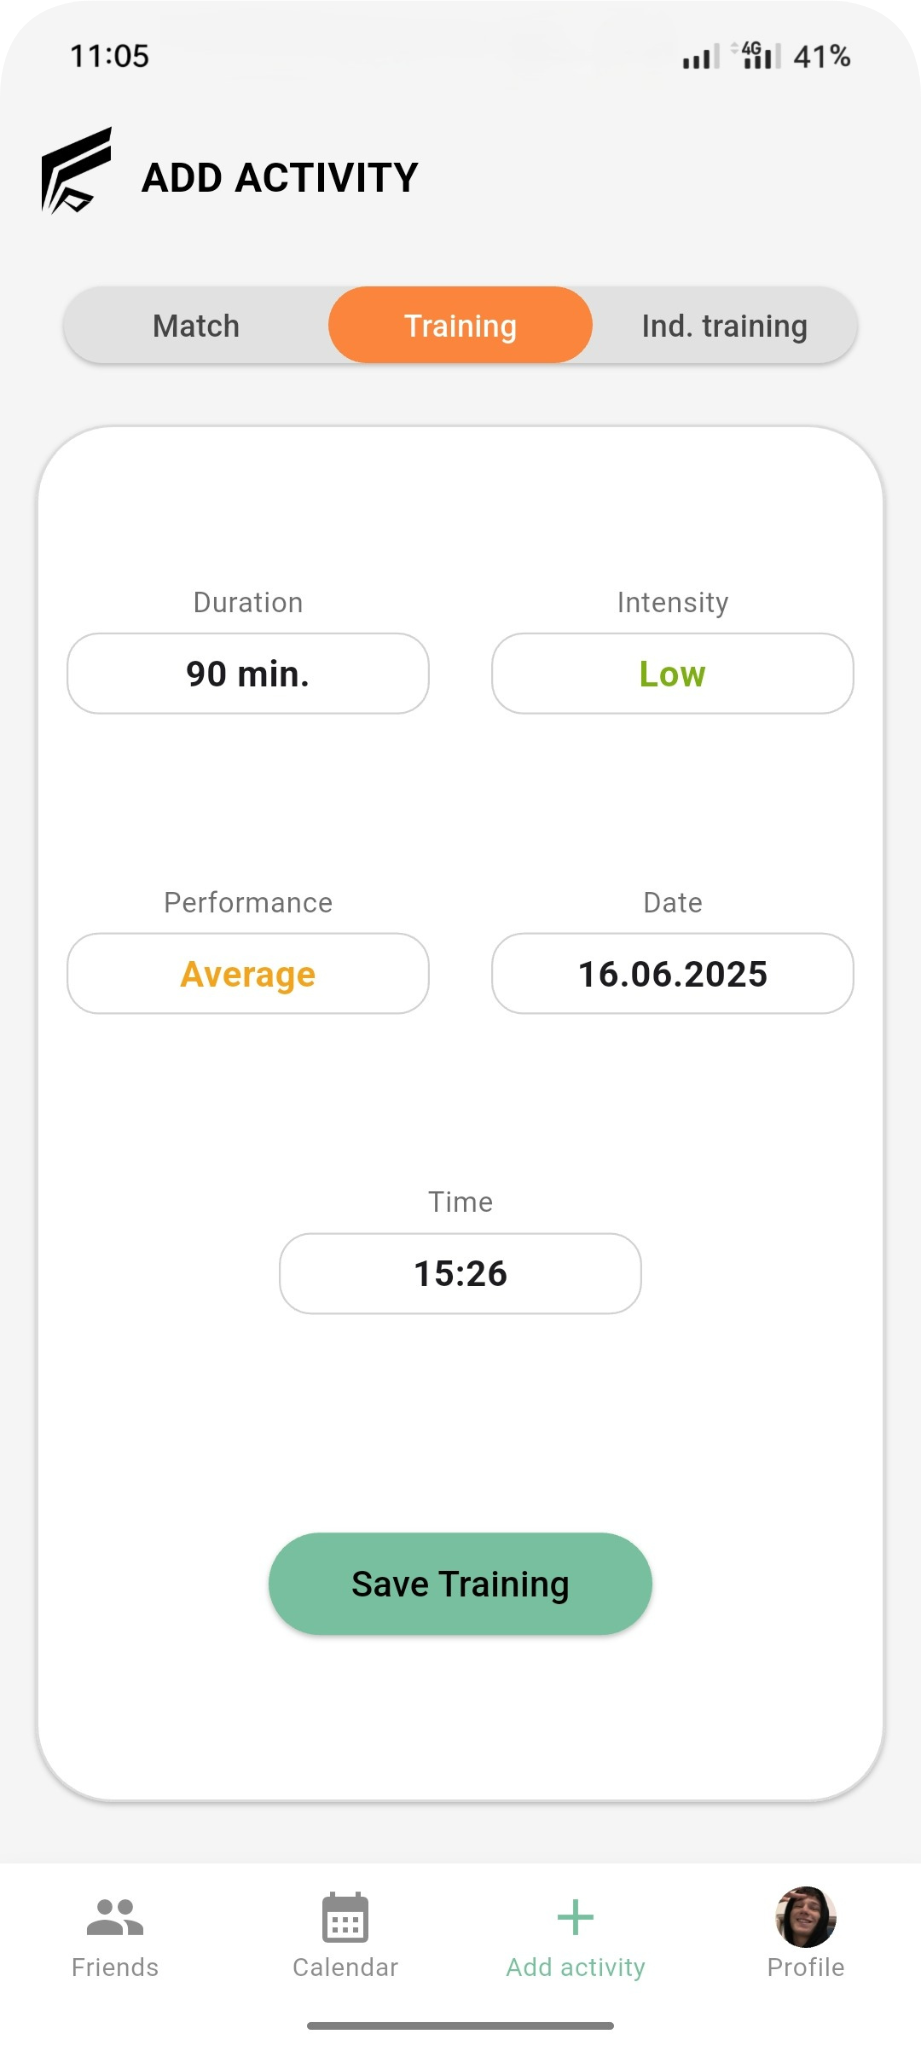
Task: Change the Performance value from Average
Action: coord(248,974)
